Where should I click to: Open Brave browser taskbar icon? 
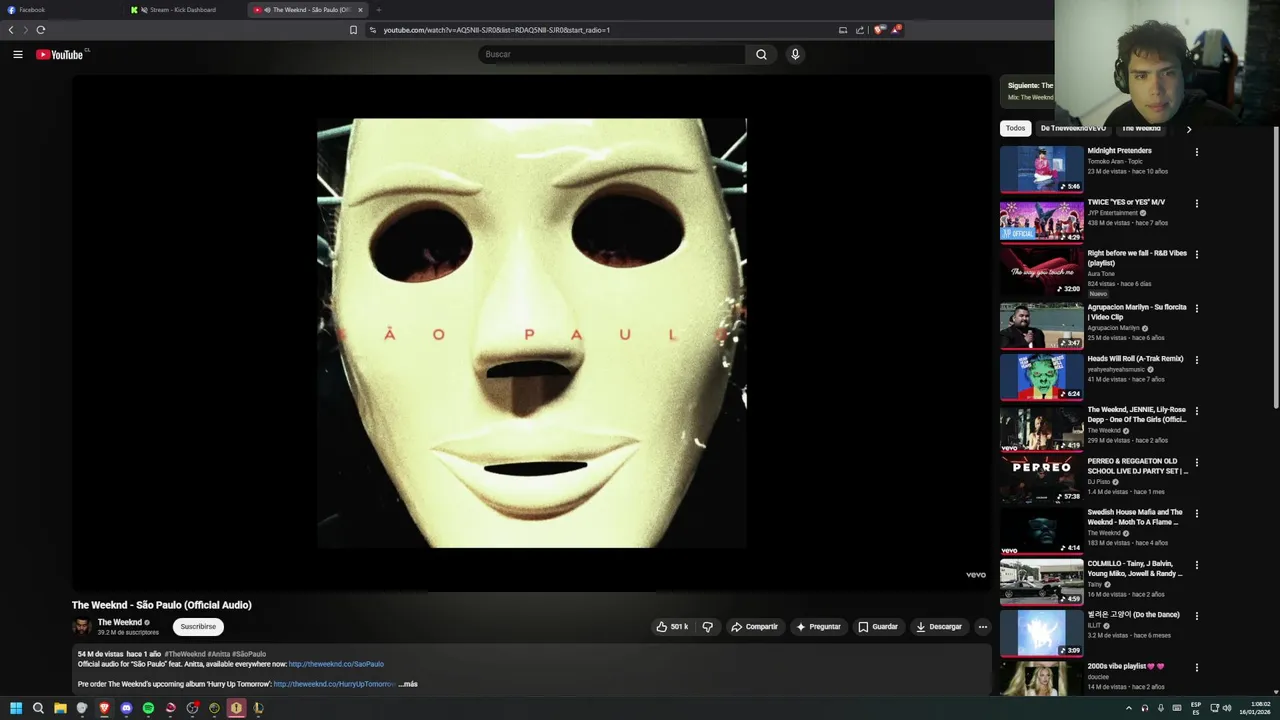104,708
